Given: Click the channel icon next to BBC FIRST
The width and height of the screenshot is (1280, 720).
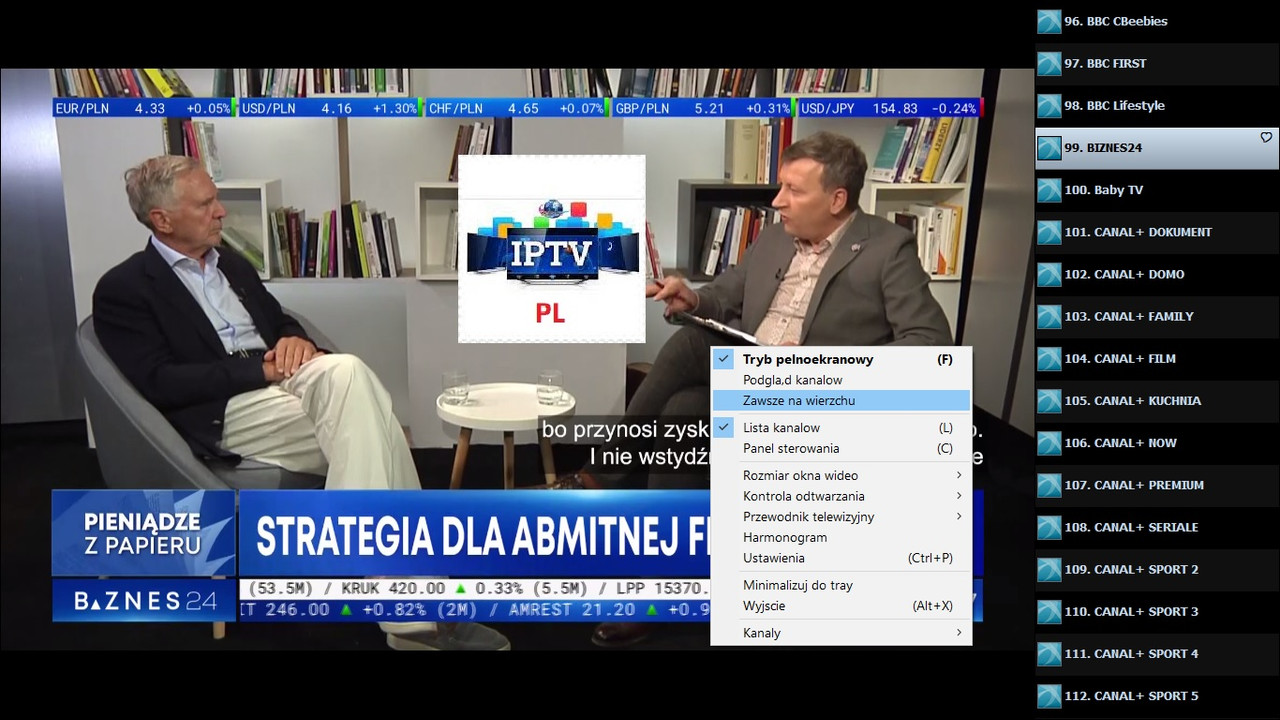Looking at the screenshot, I should click(1049, 63).
